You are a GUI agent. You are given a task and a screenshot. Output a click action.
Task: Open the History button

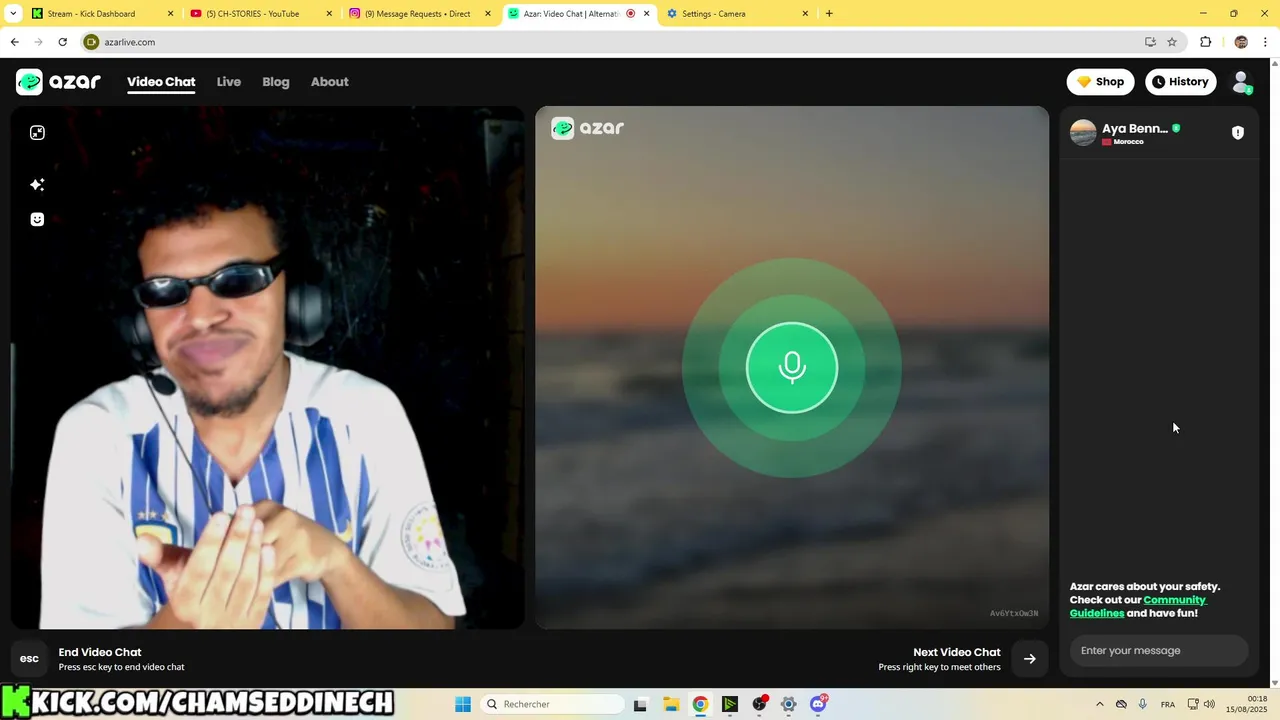pos(1180,82)
